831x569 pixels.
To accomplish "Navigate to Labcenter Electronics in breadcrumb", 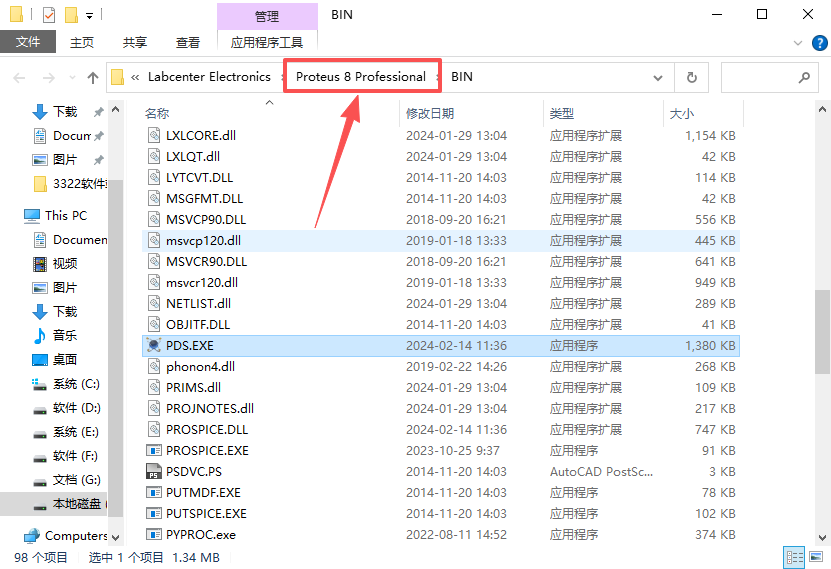I will pos(209,77).
